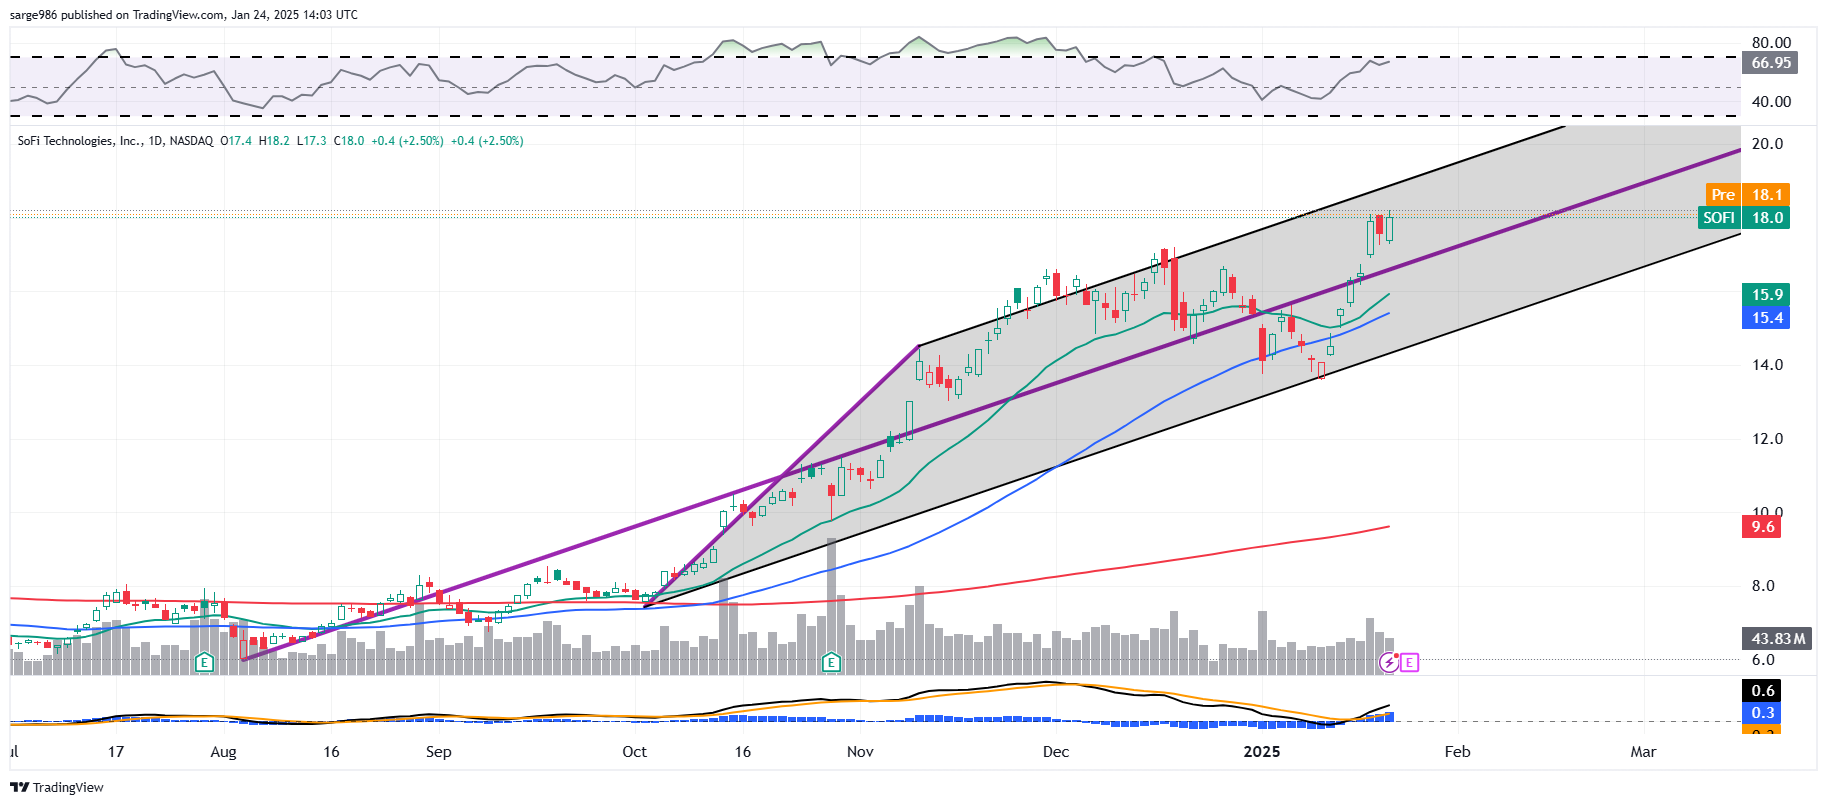This screenshot has height=805, width=1827.
Task: Click the RSI value label 66.95
Action: click(x=1770, y=63)
